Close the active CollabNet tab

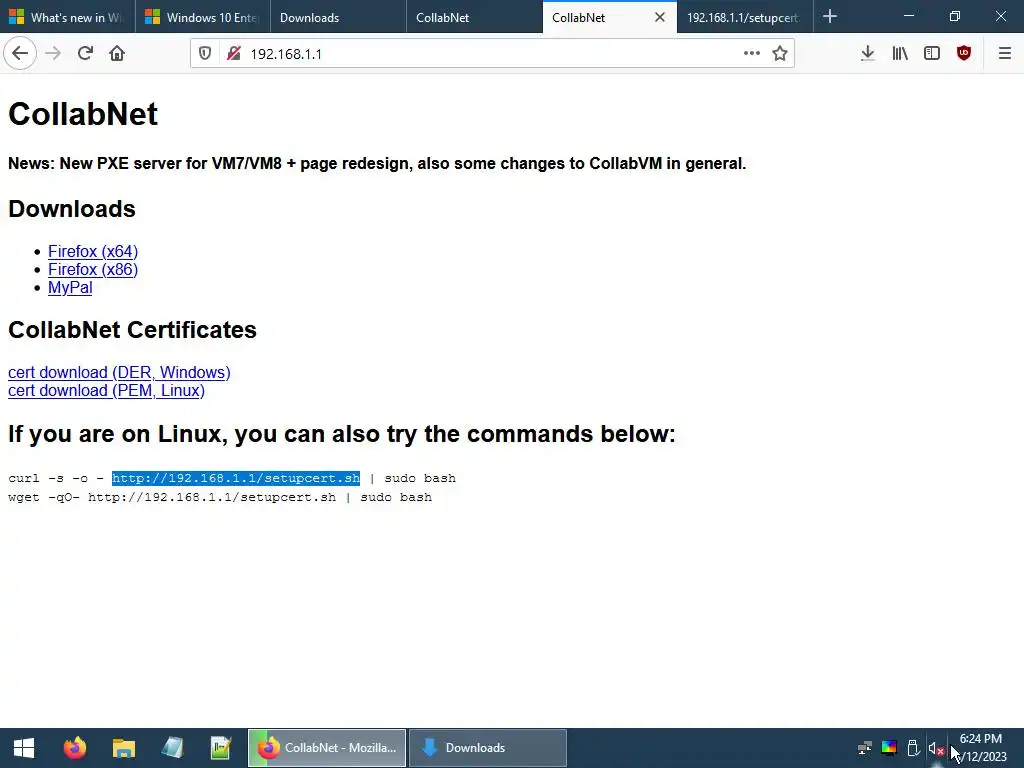click(x=660, y=18)
